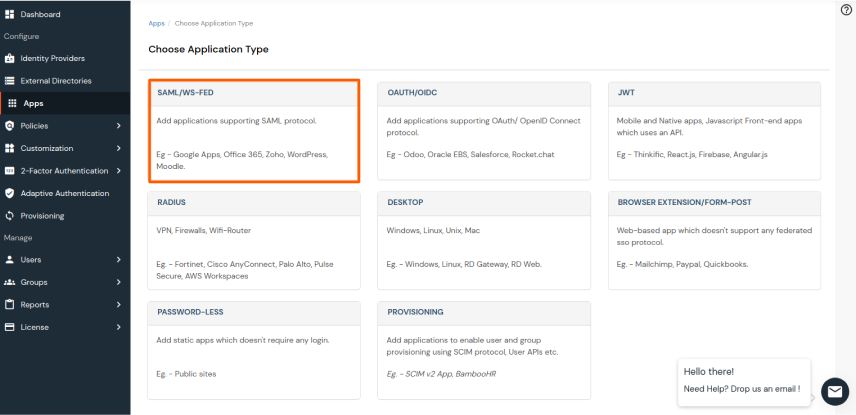Open the Provisioning sidebar item
856x415 pixels.
(x=65, y=216)
